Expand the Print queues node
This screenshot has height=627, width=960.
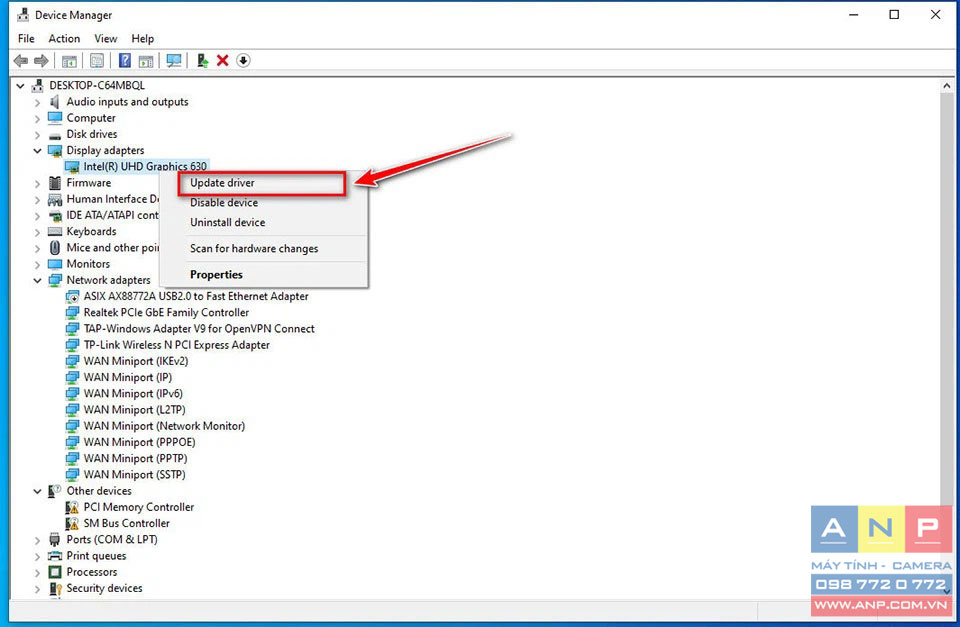click(37, 557)
